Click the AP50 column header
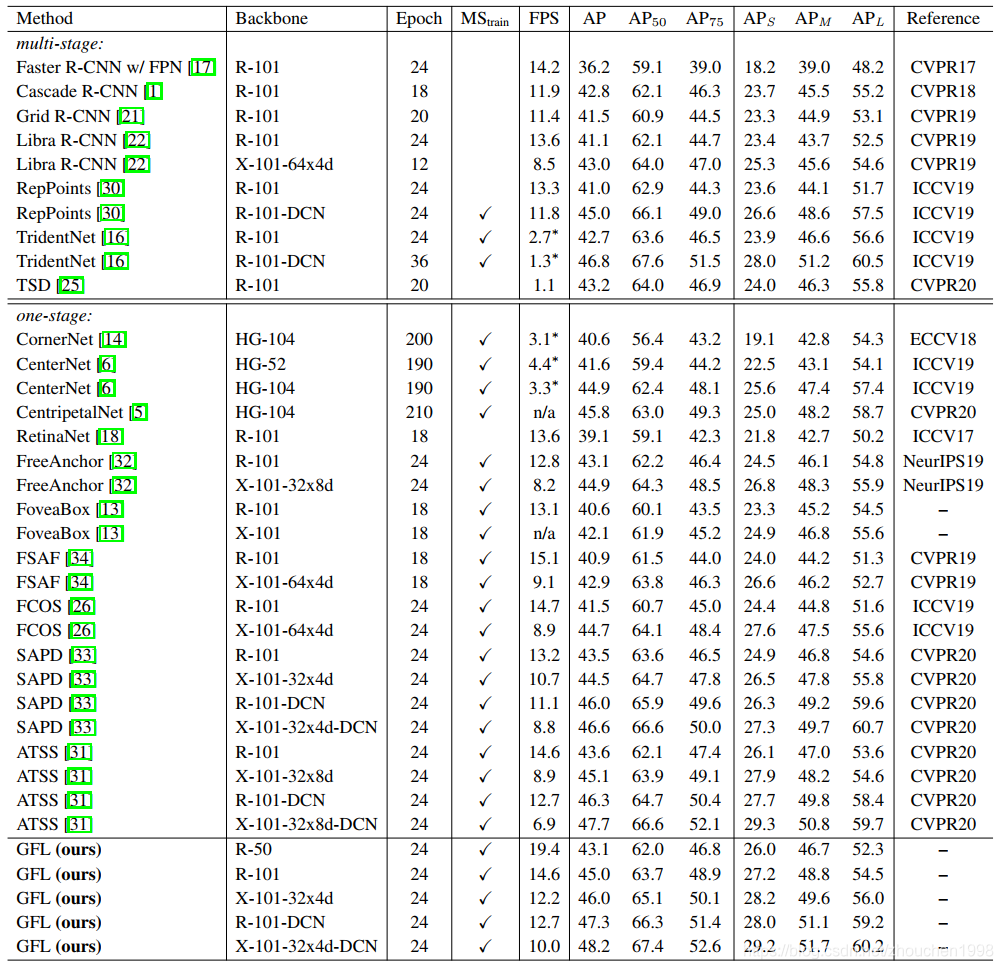 (x=647, y=19)
